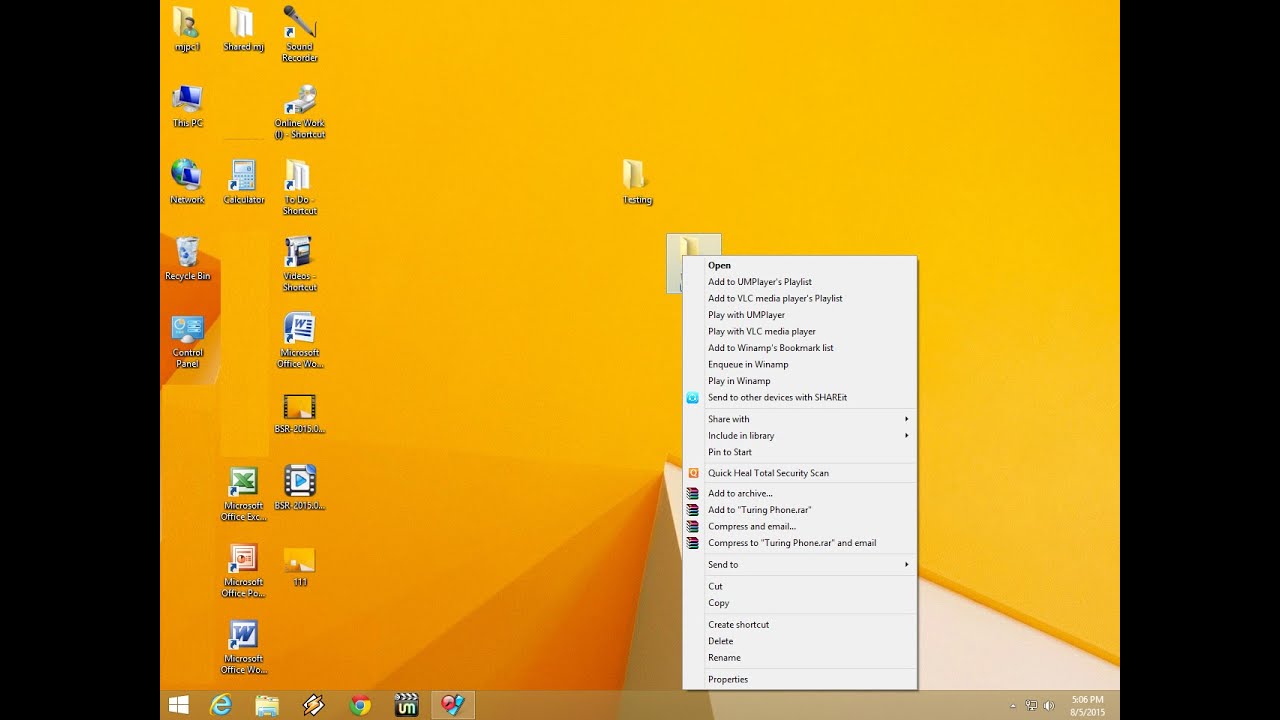Select Compress and email... entry
The width and height of the screenshot is (1280, 720).
(x=799, y=526)
